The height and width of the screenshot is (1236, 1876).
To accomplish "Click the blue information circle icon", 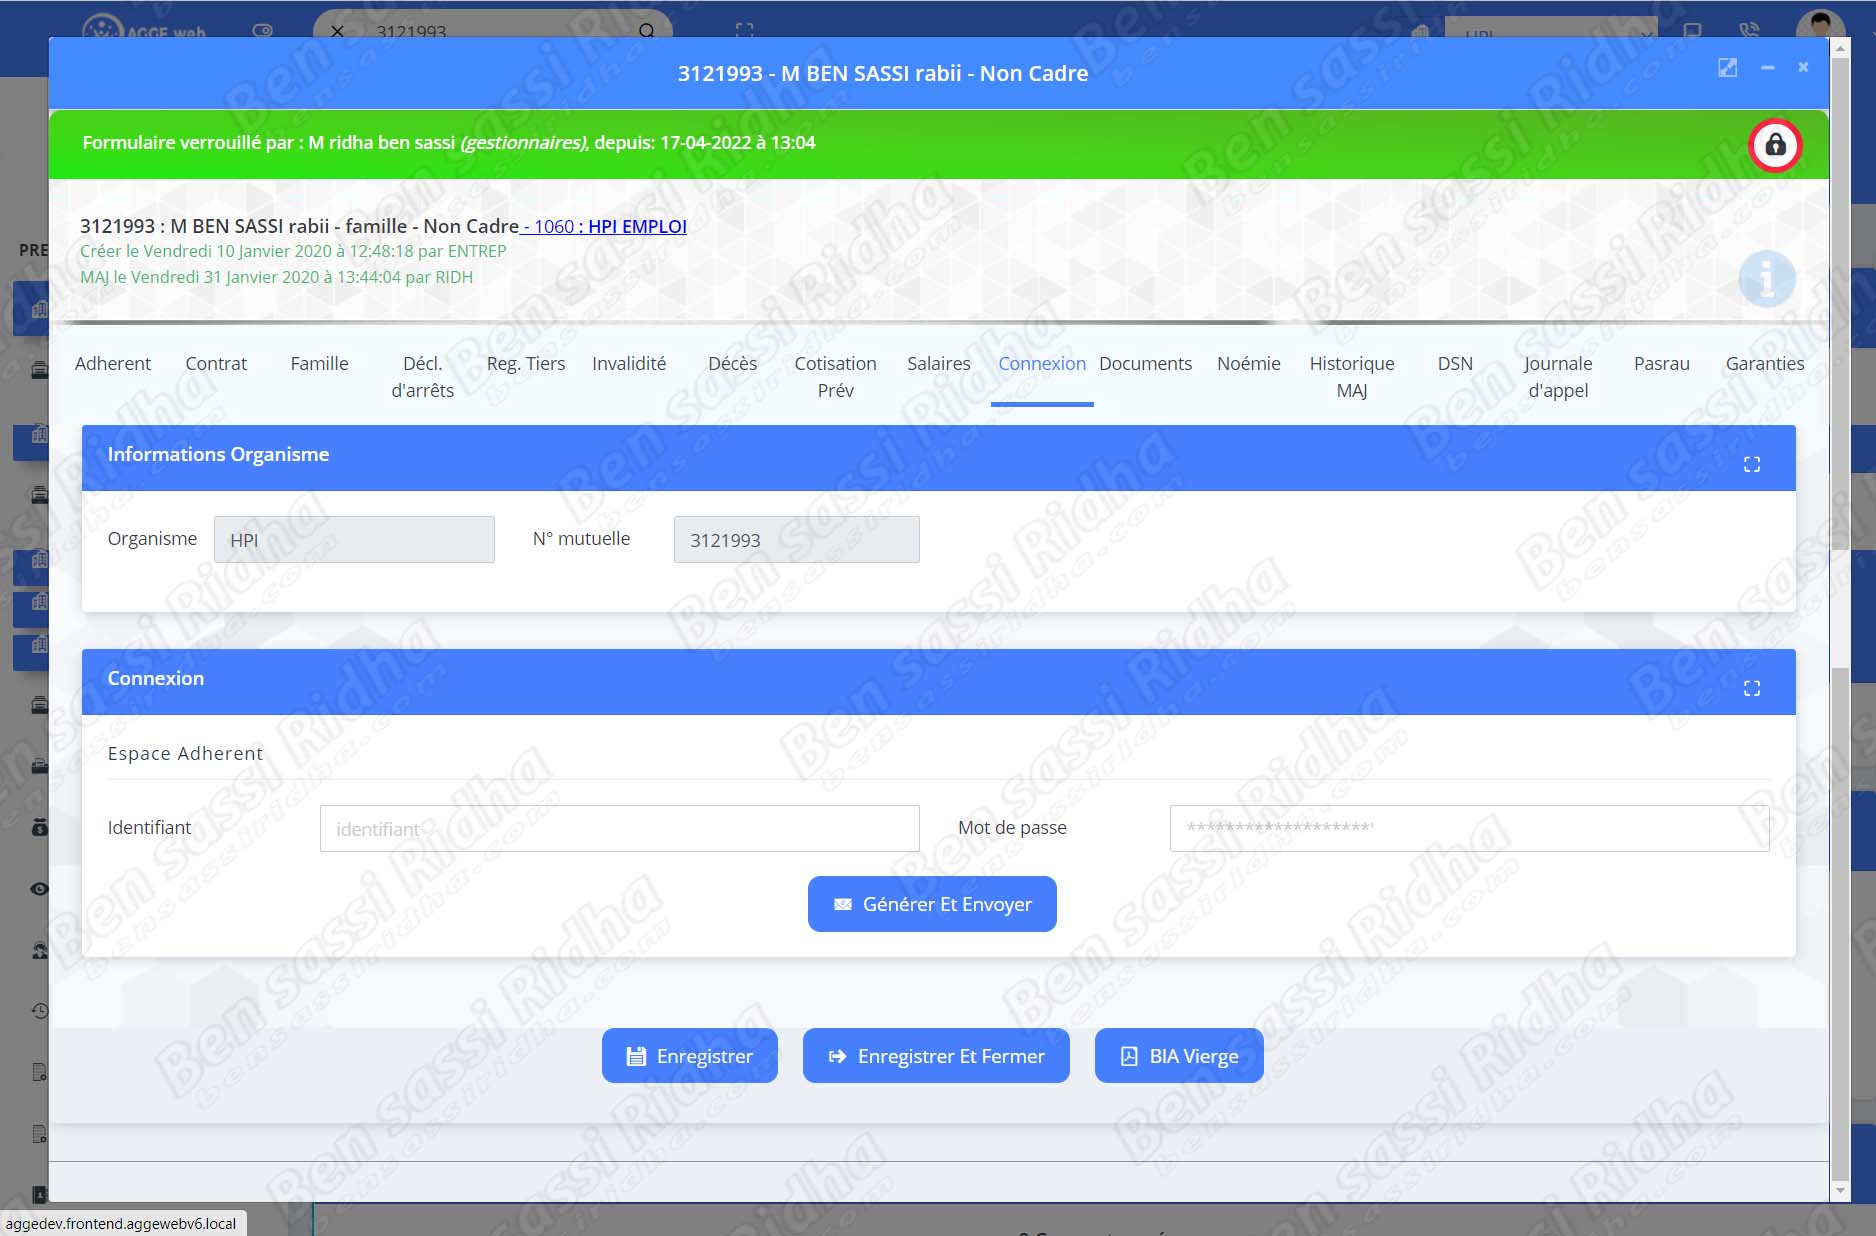I will tap(1766, 278).
